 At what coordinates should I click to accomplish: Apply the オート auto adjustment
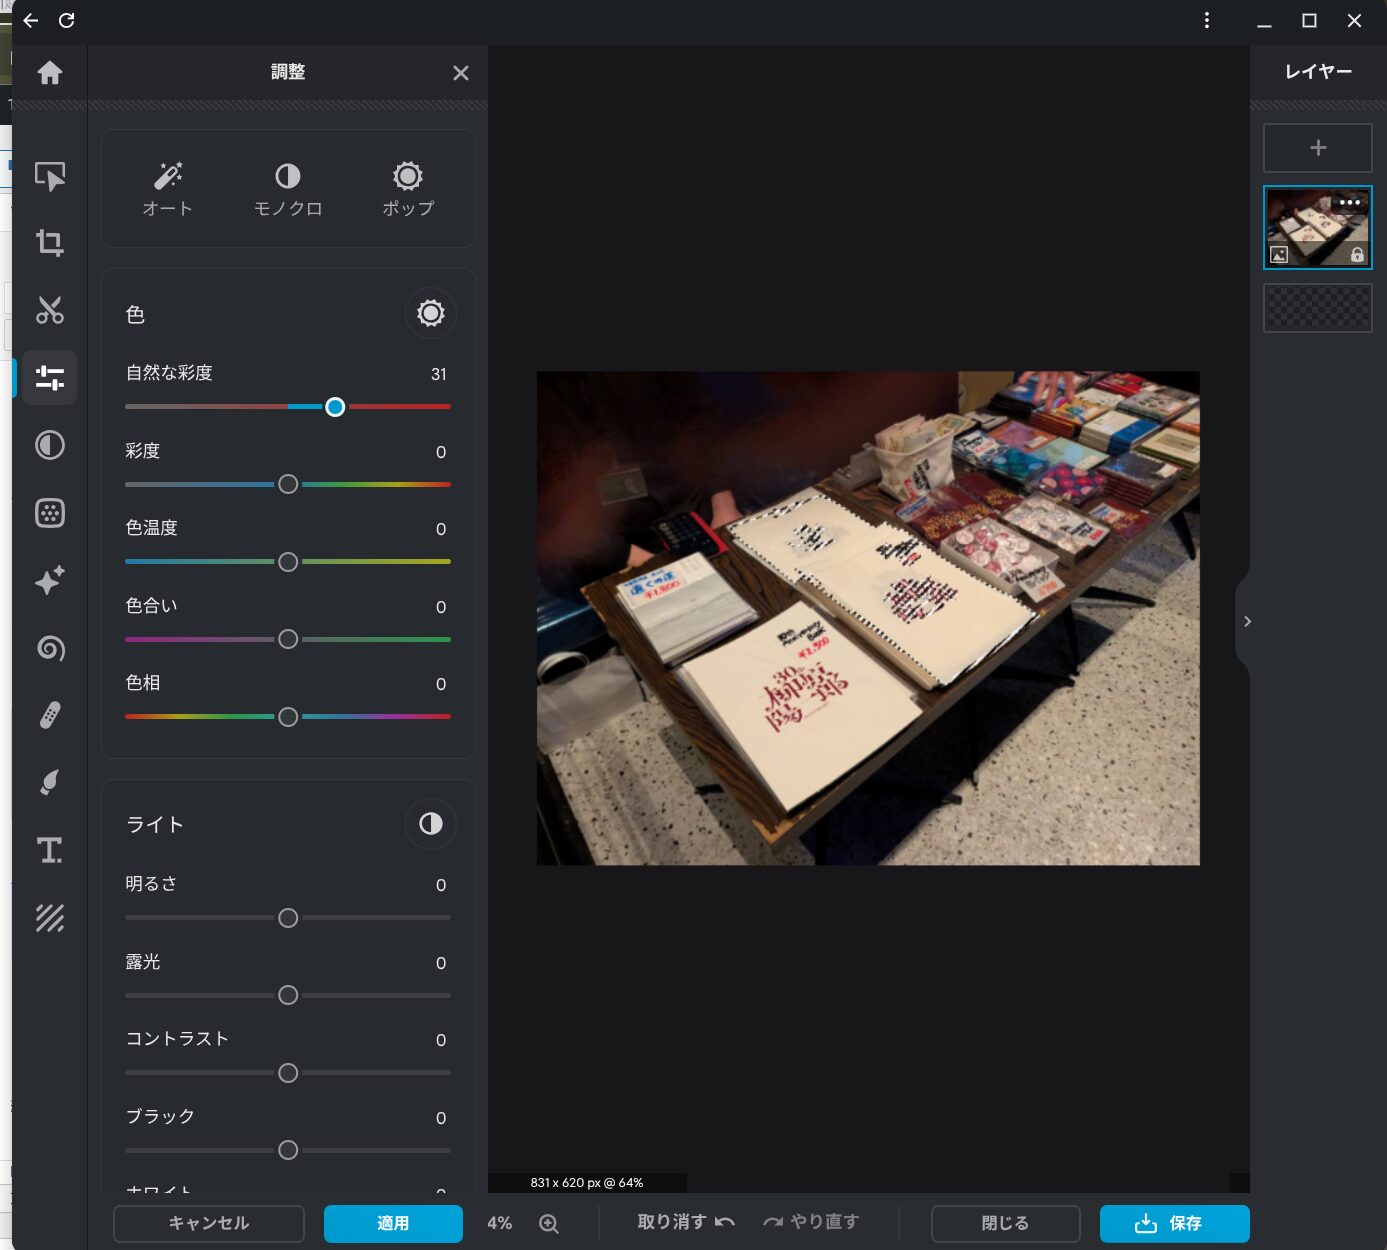point(167,188)
